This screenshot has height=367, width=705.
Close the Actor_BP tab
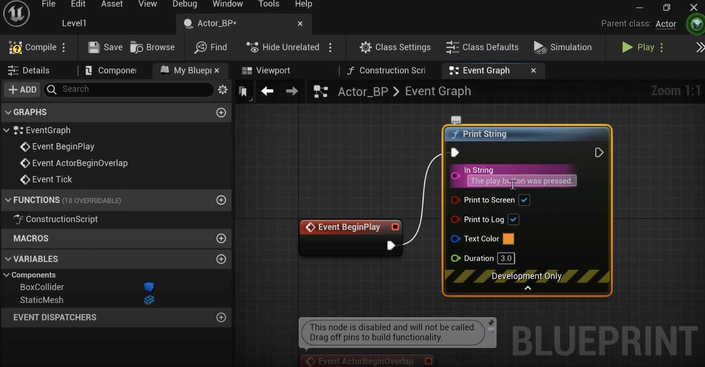pos(300,23)
